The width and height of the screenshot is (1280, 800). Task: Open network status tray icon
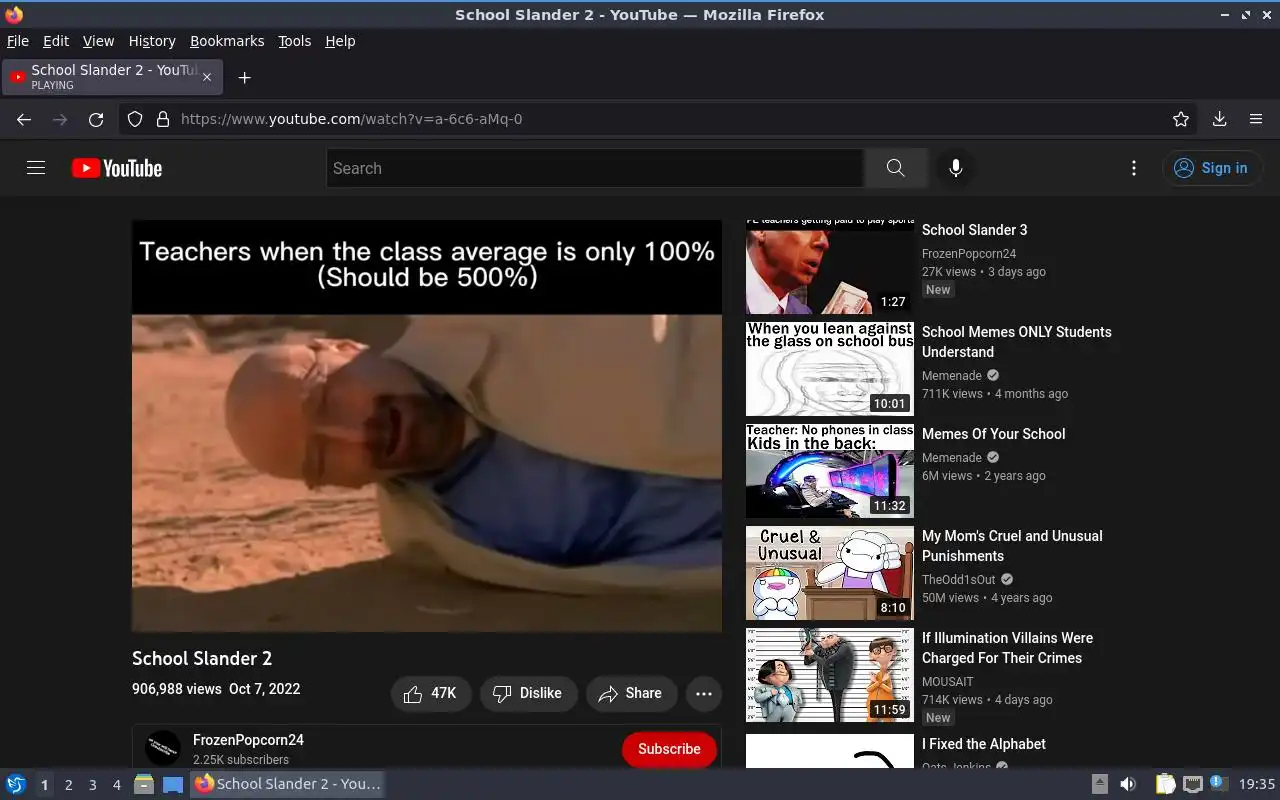[x=1192, y=784]
